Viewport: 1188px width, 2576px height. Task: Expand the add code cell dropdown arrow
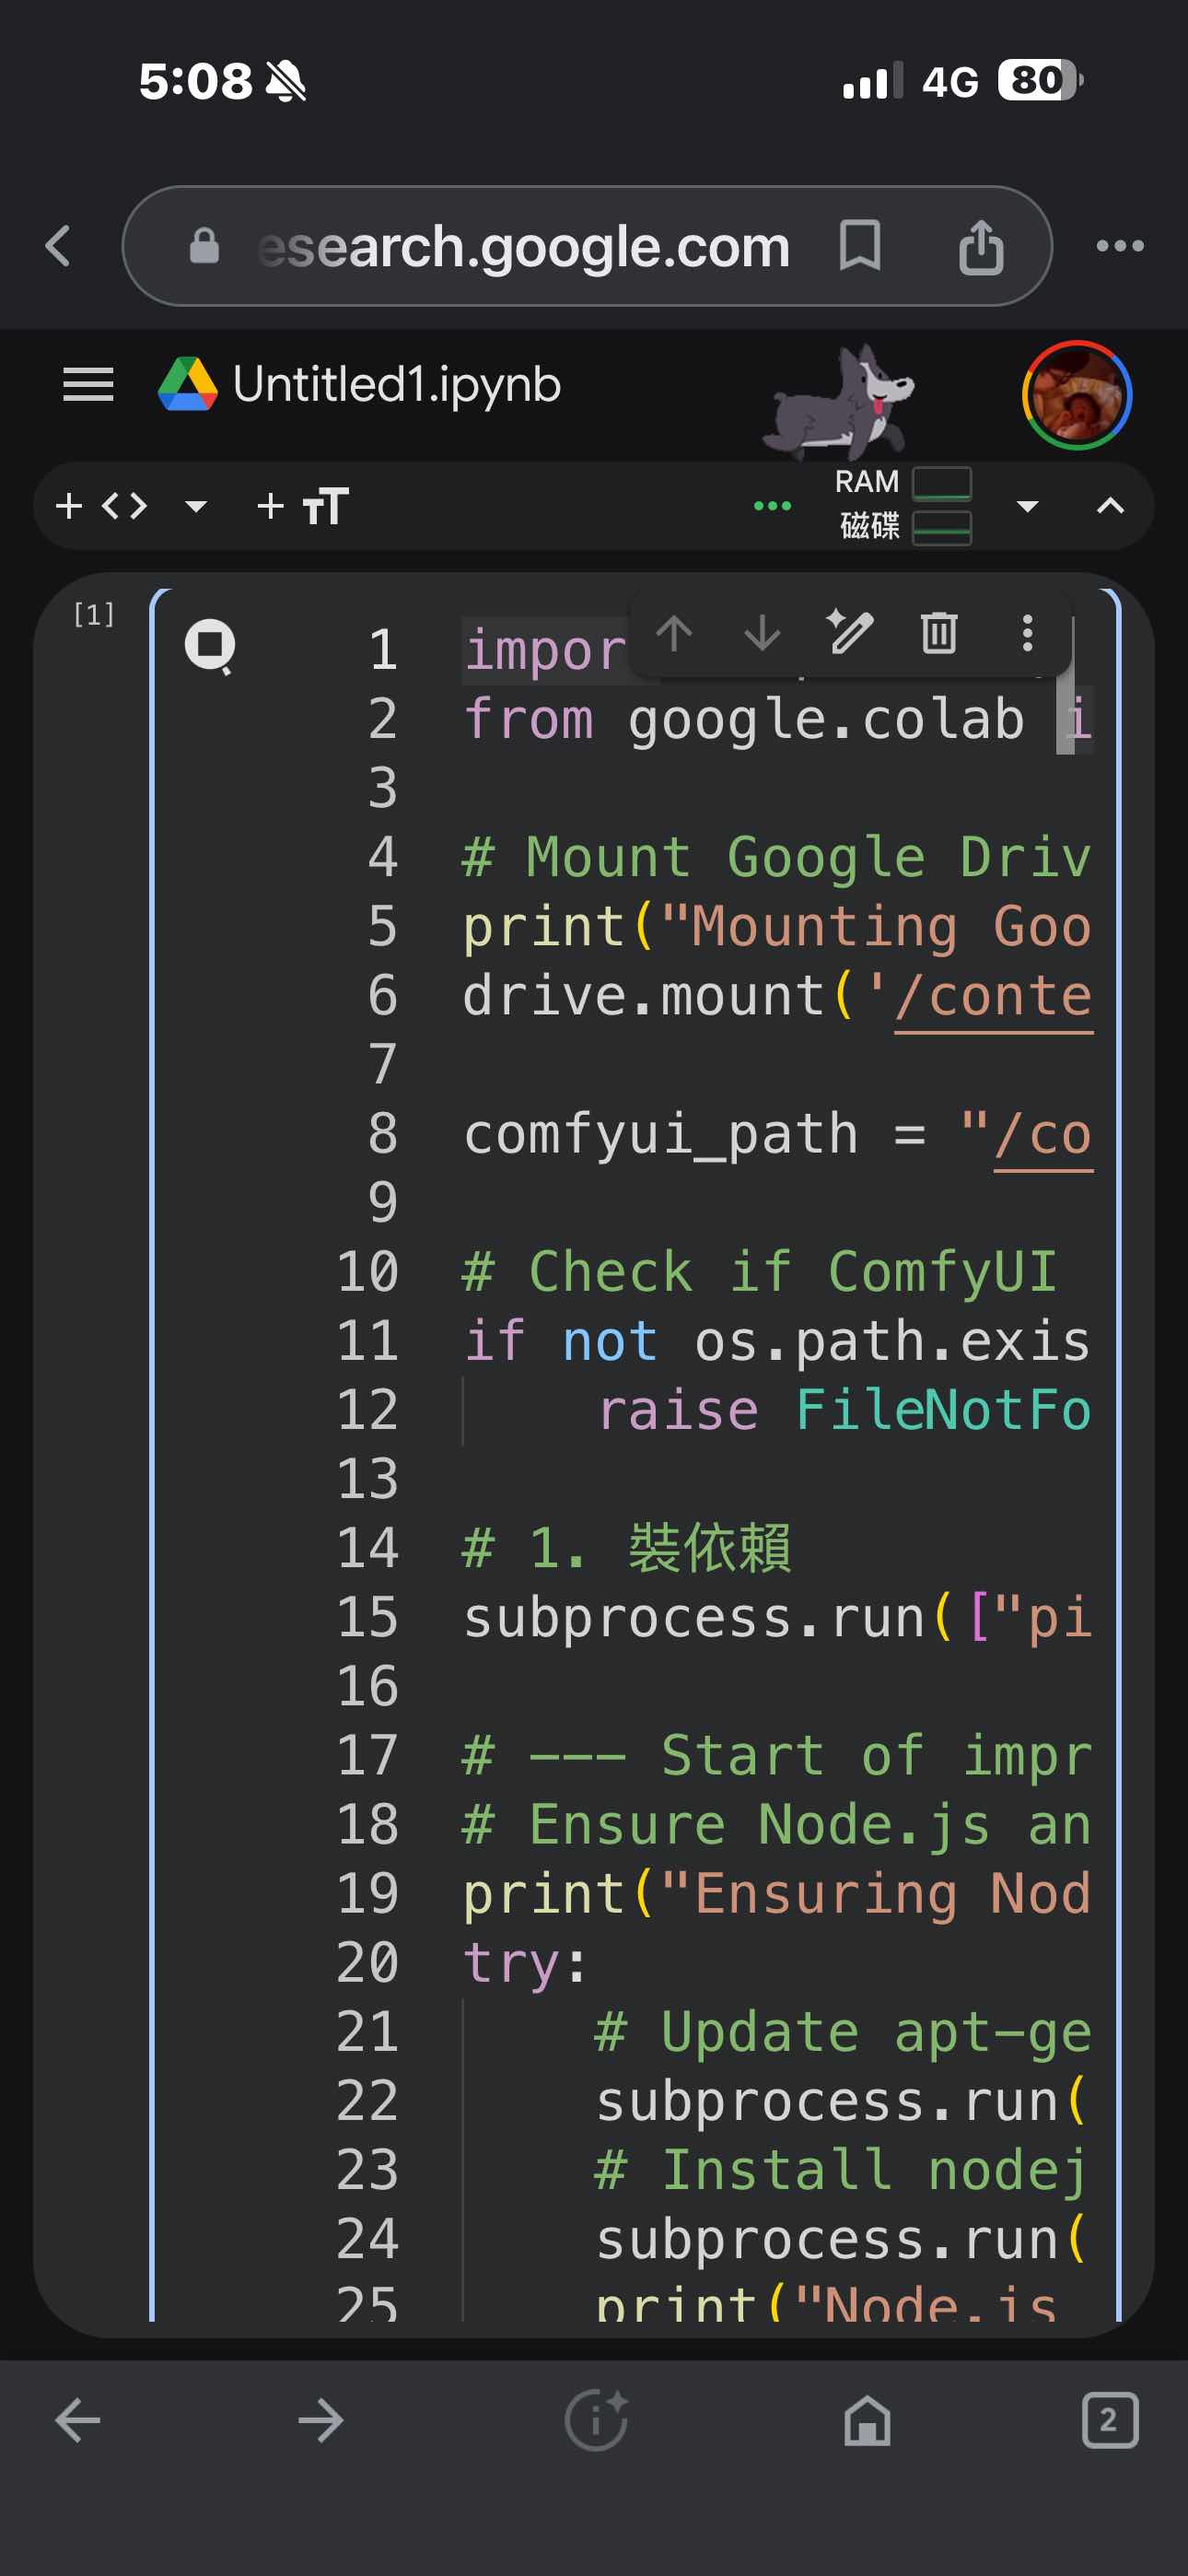[x=196, y=506]
